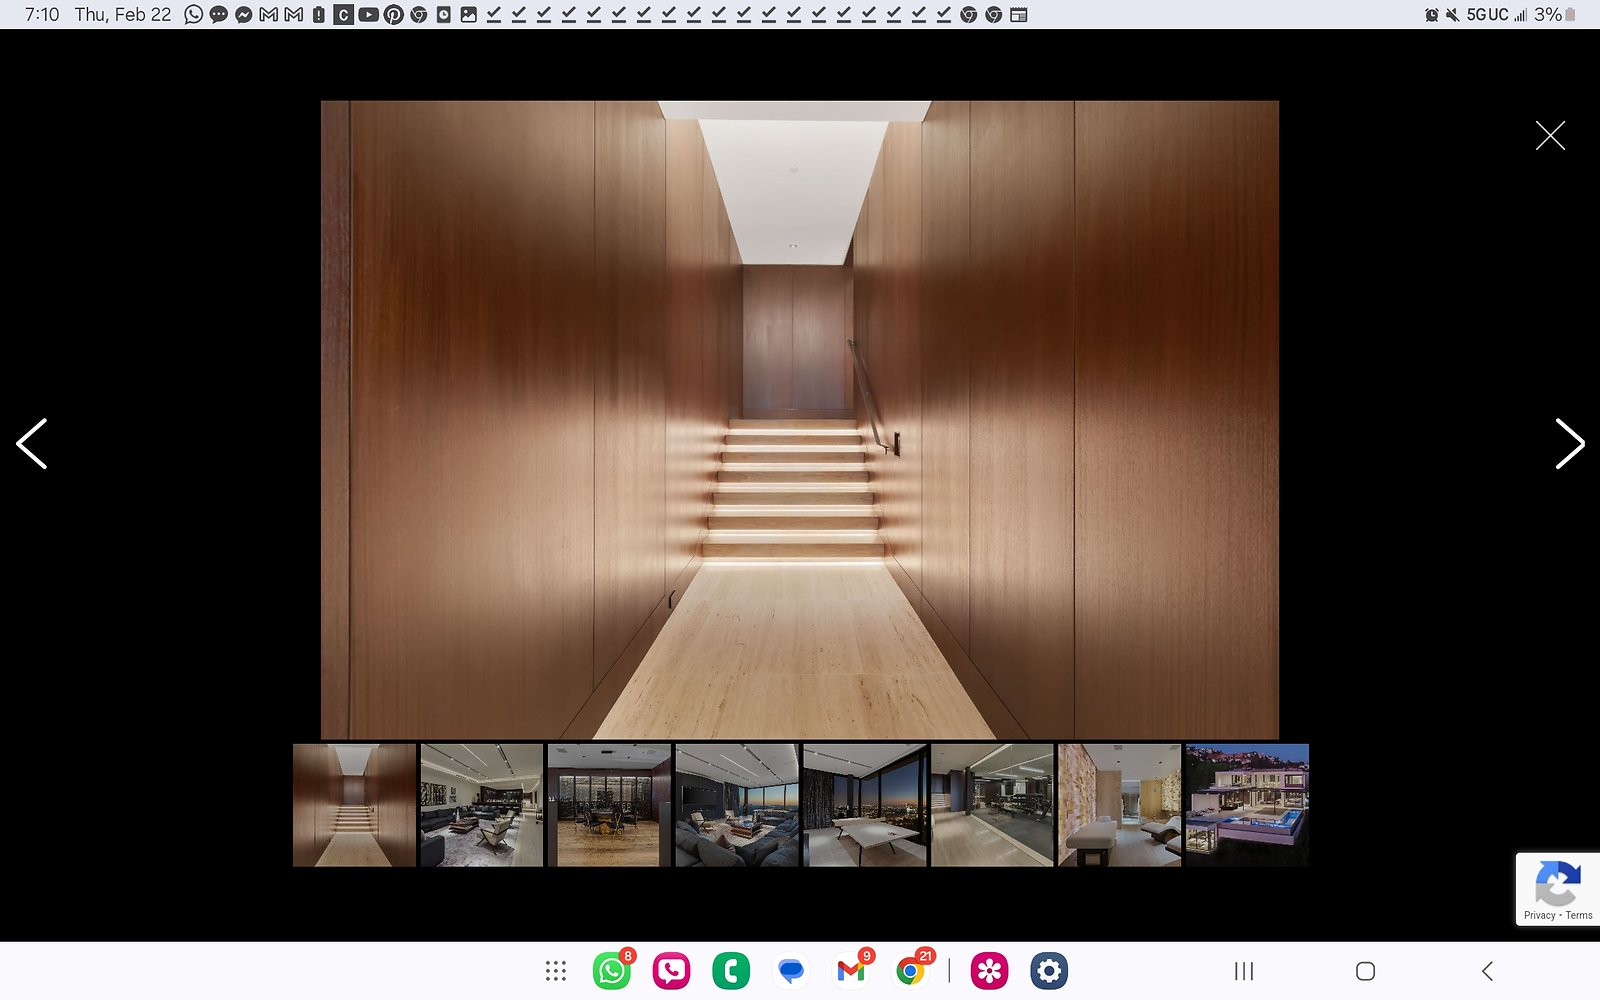1600x1000 pixels.
Task: Select the ping pong table room thumbnail
Action: (x=865, y=805)
